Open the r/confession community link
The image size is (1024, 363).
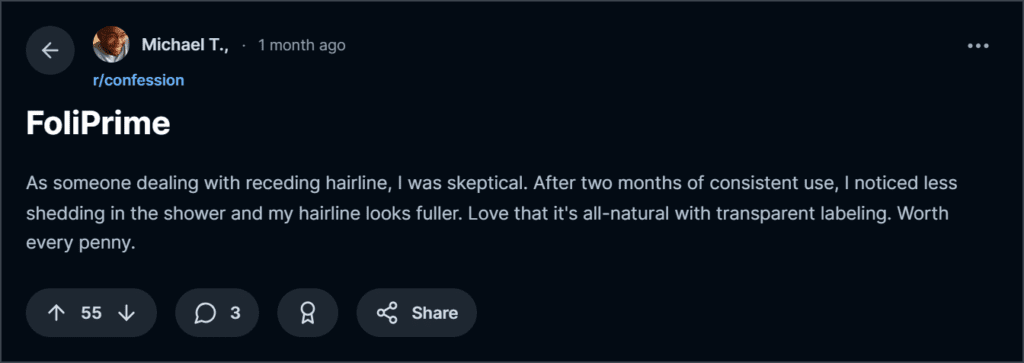pyautogui.click(x=138, y=80)
